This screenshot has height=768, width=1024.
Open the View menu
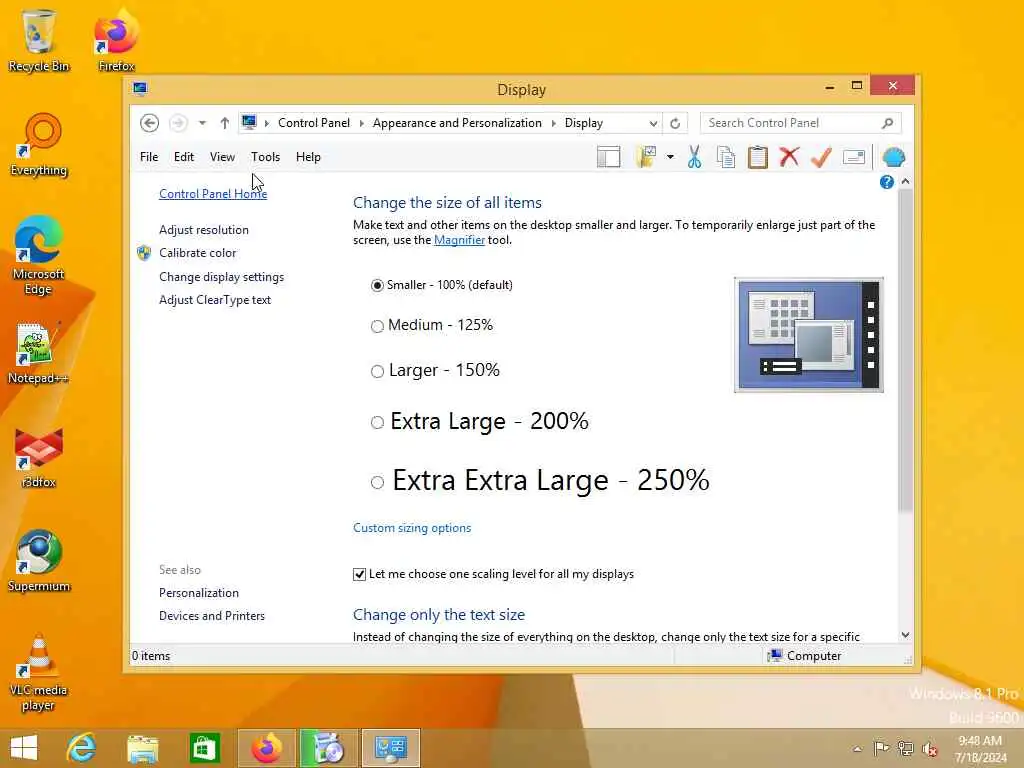[222, 157]
